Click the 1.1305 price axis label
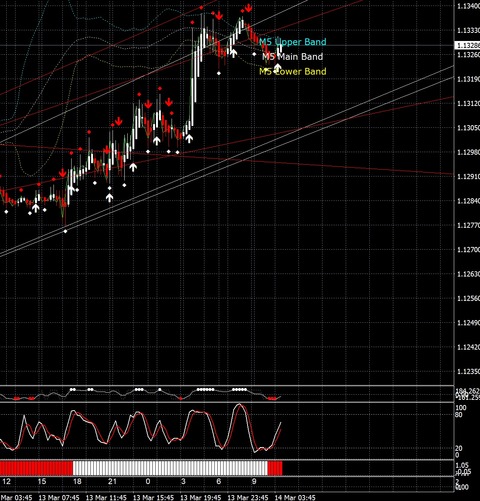The width and height of the screenshot is (480, 501). (468, 128)
